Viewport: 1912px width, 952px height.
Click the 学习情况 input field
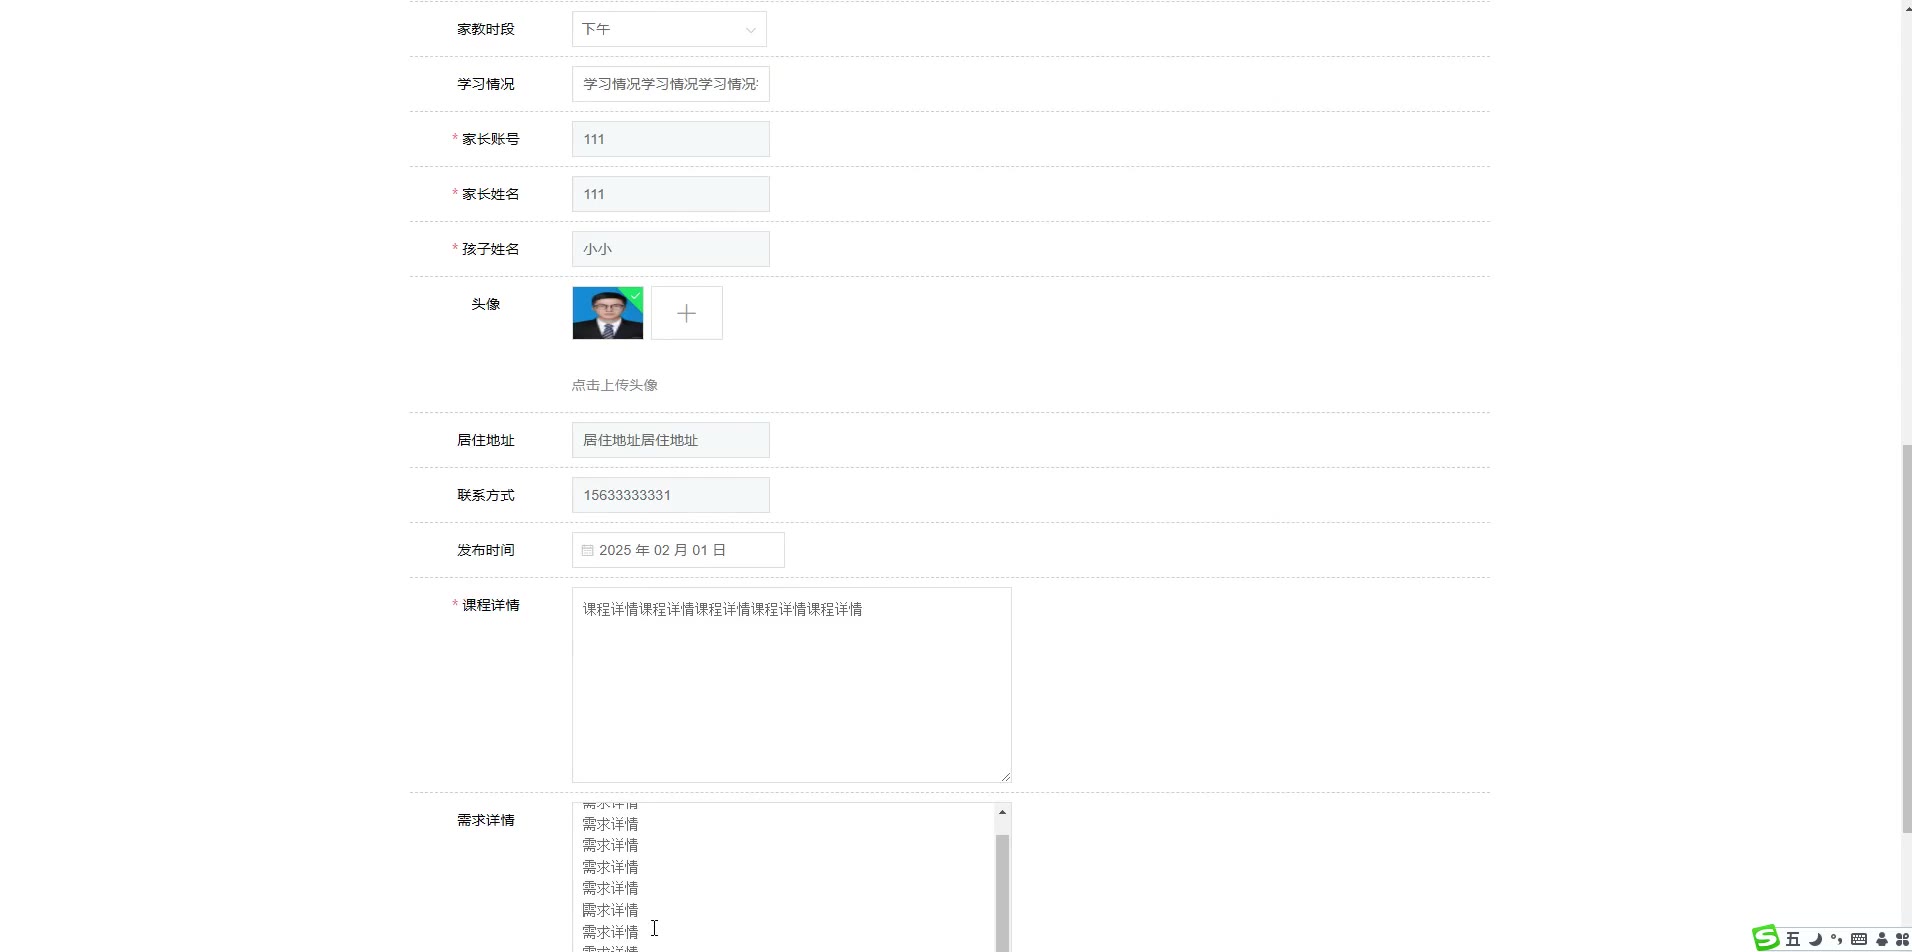(671, 84)
